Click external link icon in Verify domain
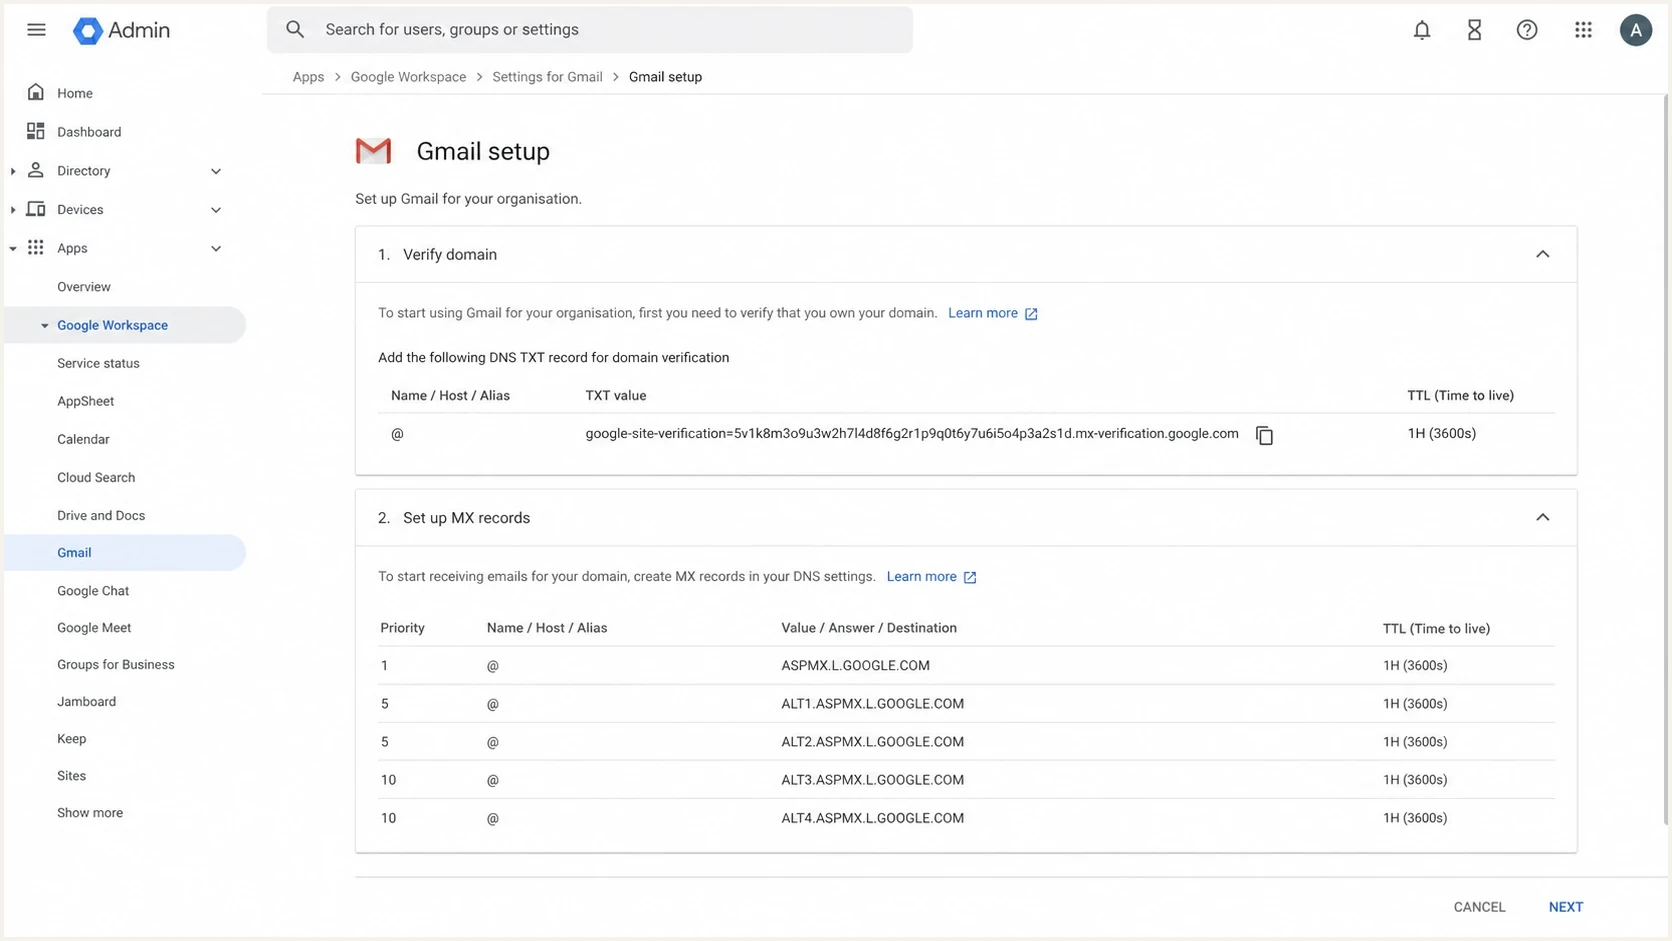This screenshot has width=1672, height=941. pos(1031,314)
